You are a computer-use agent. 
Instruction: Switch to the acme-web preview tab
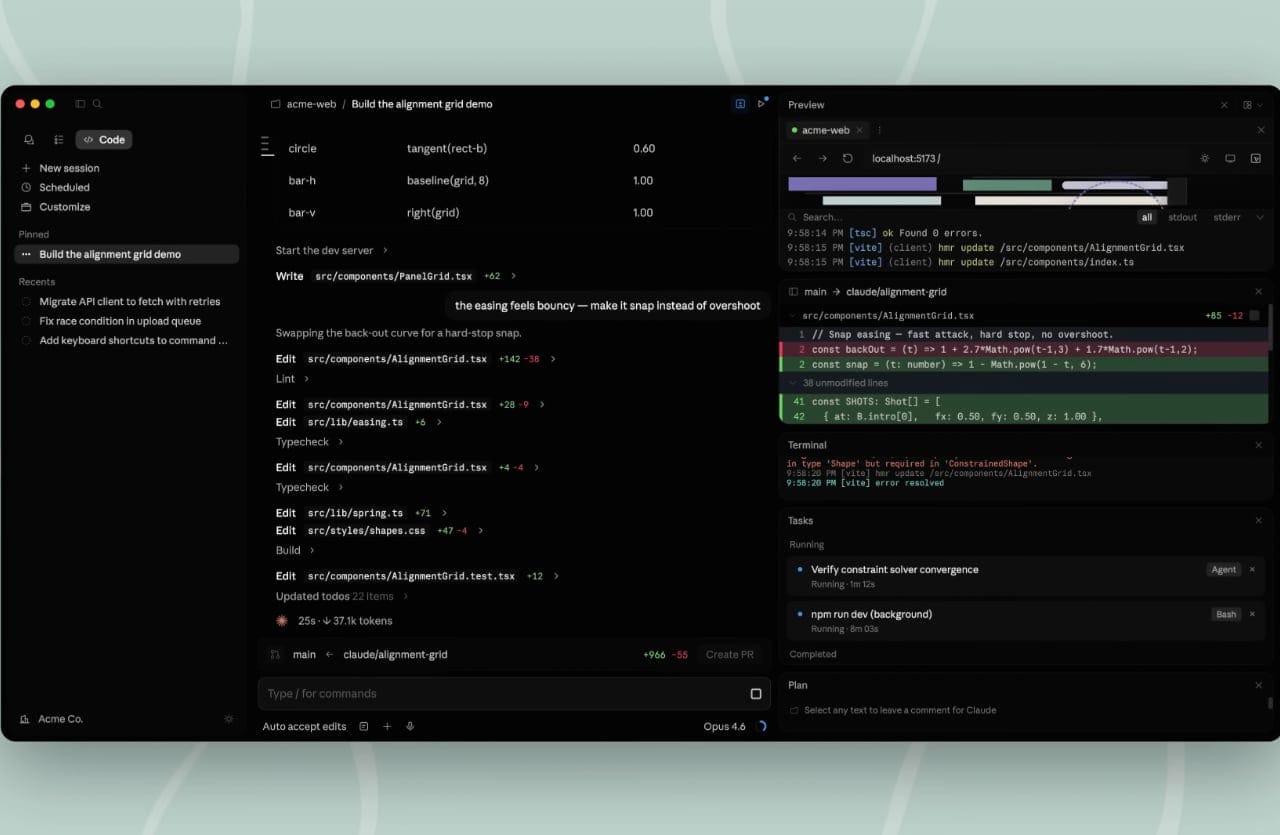[825, 130]
